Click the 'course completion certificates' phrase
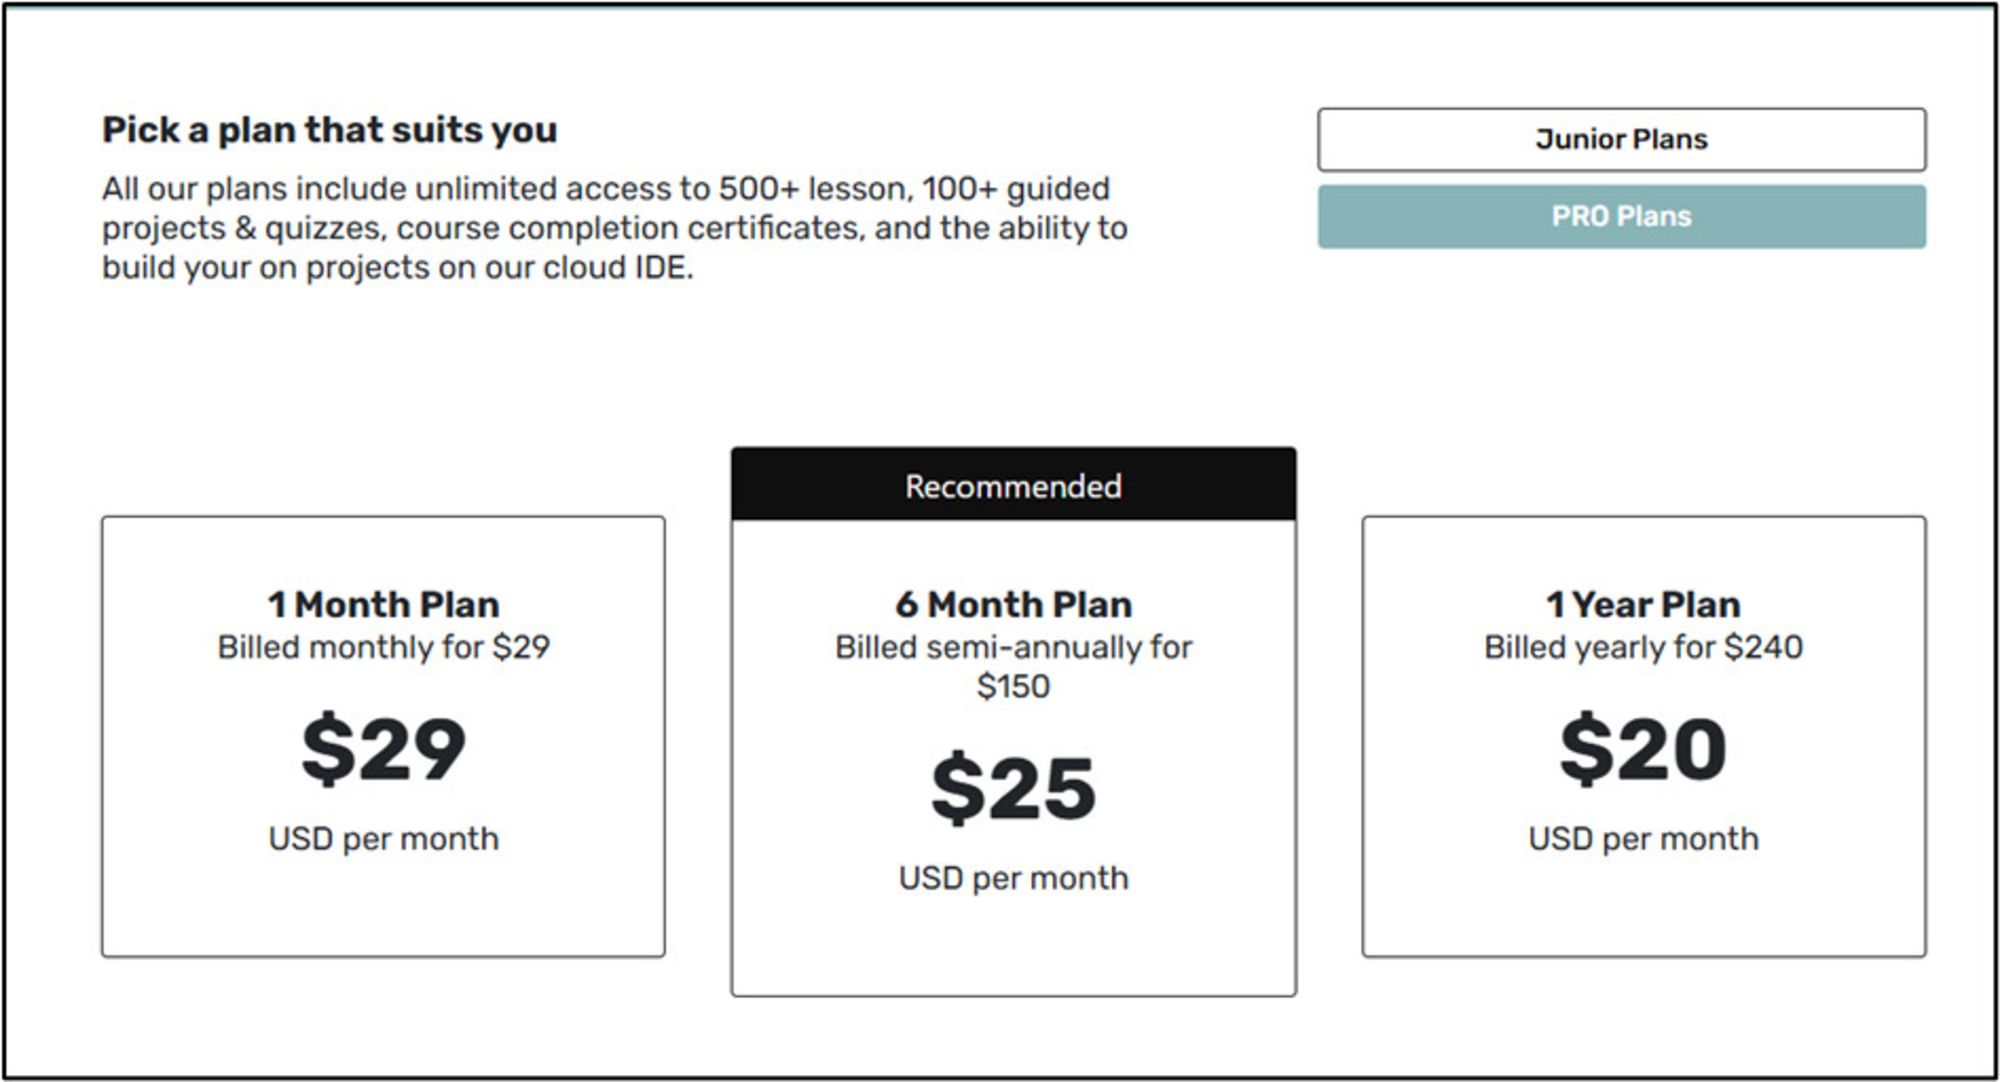 coord(628,229)
